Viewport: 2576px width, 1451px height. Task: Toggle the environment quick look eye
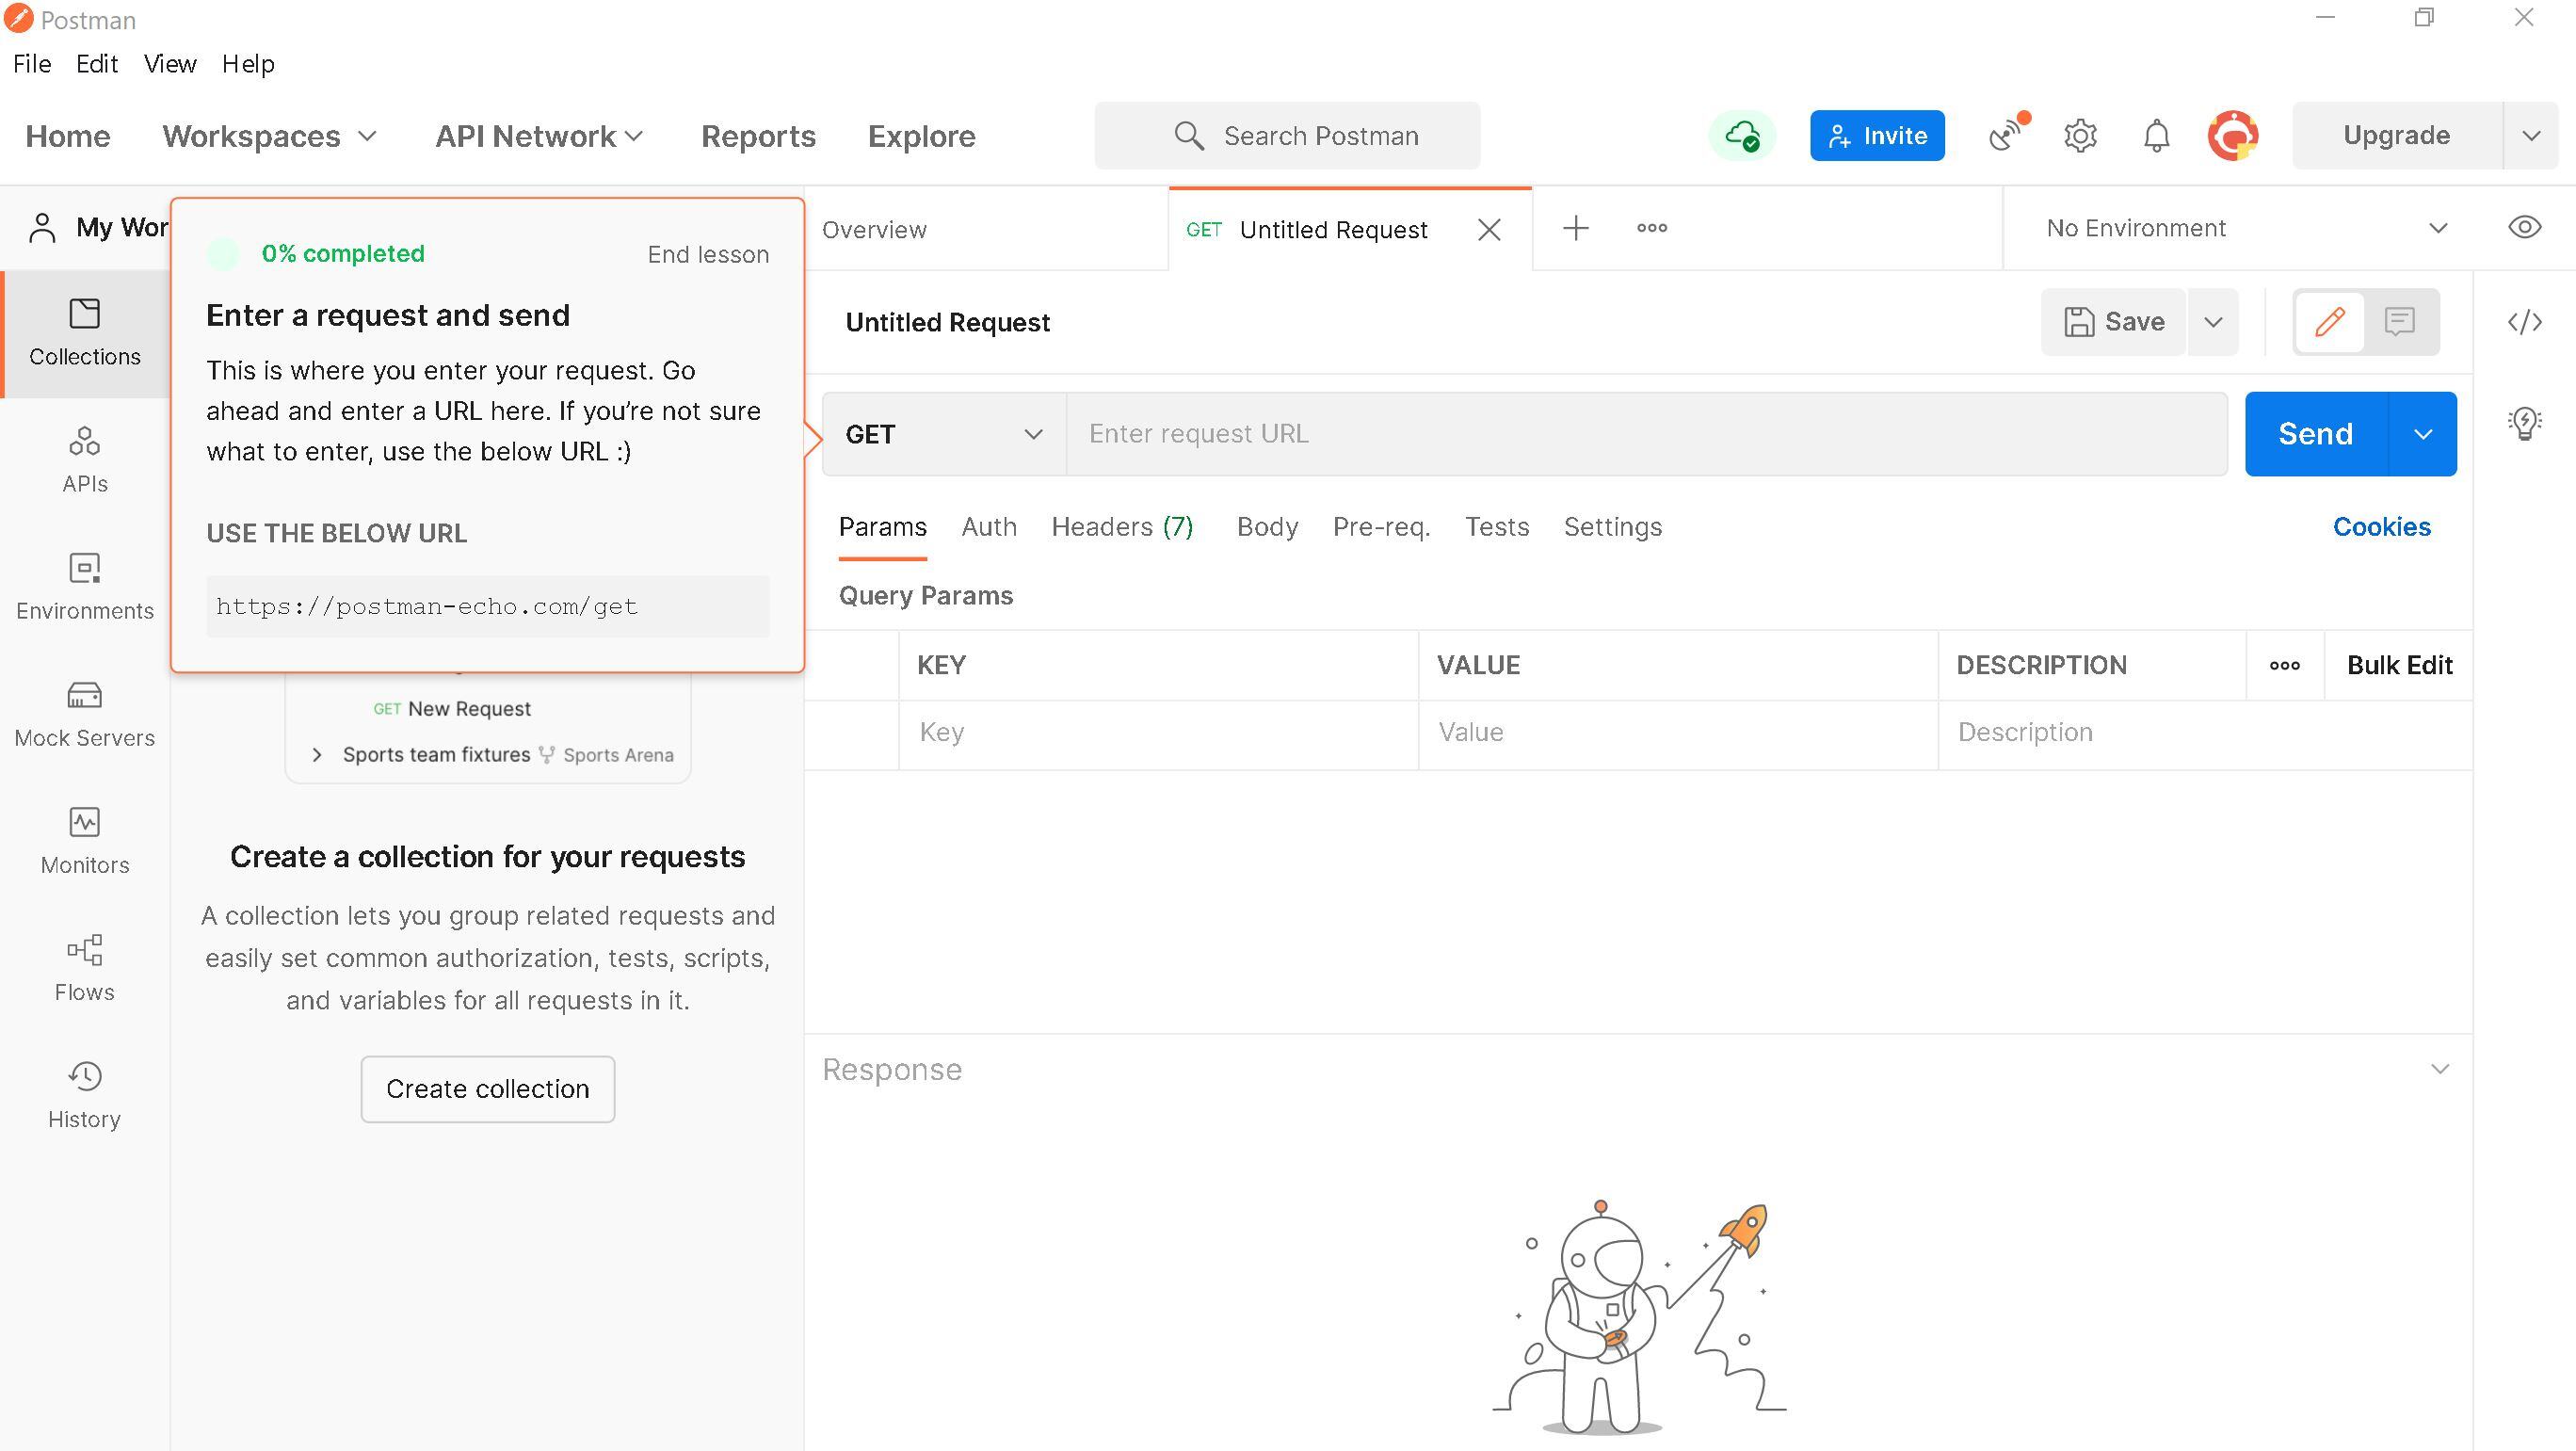[x=2524, y=228]
